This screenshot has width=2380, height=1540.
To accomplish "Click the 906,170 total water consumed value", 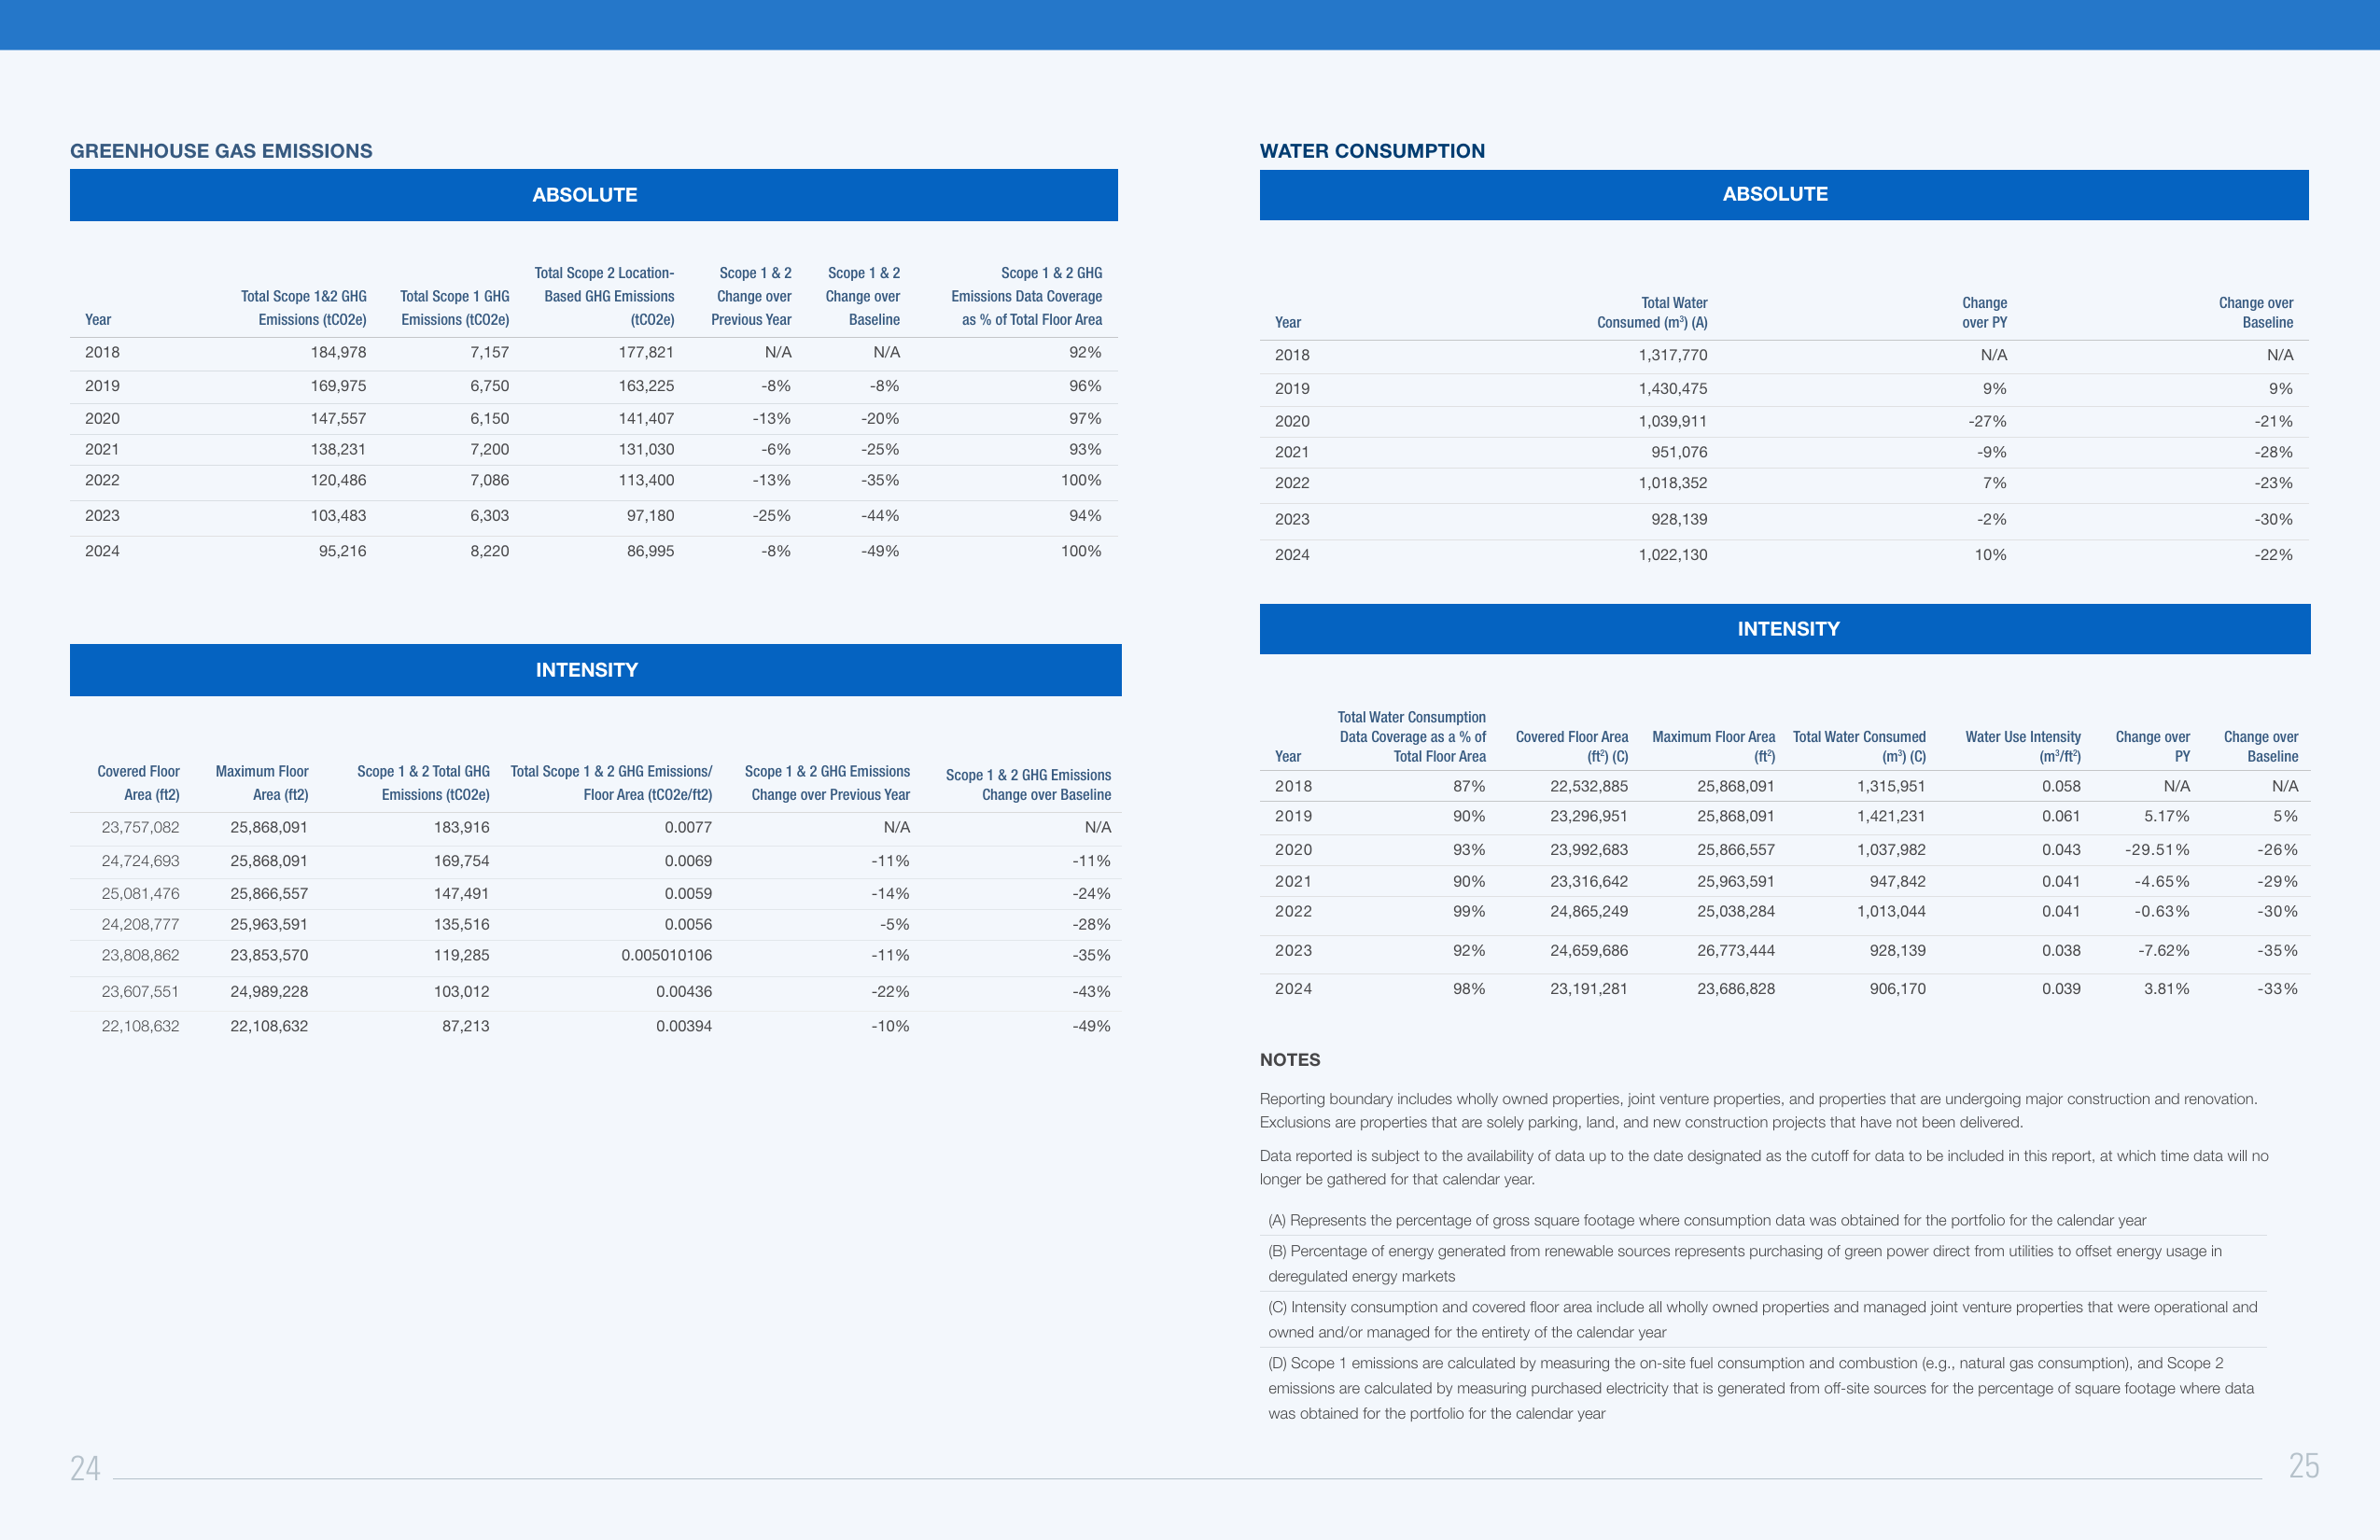I will (1898, 988).
